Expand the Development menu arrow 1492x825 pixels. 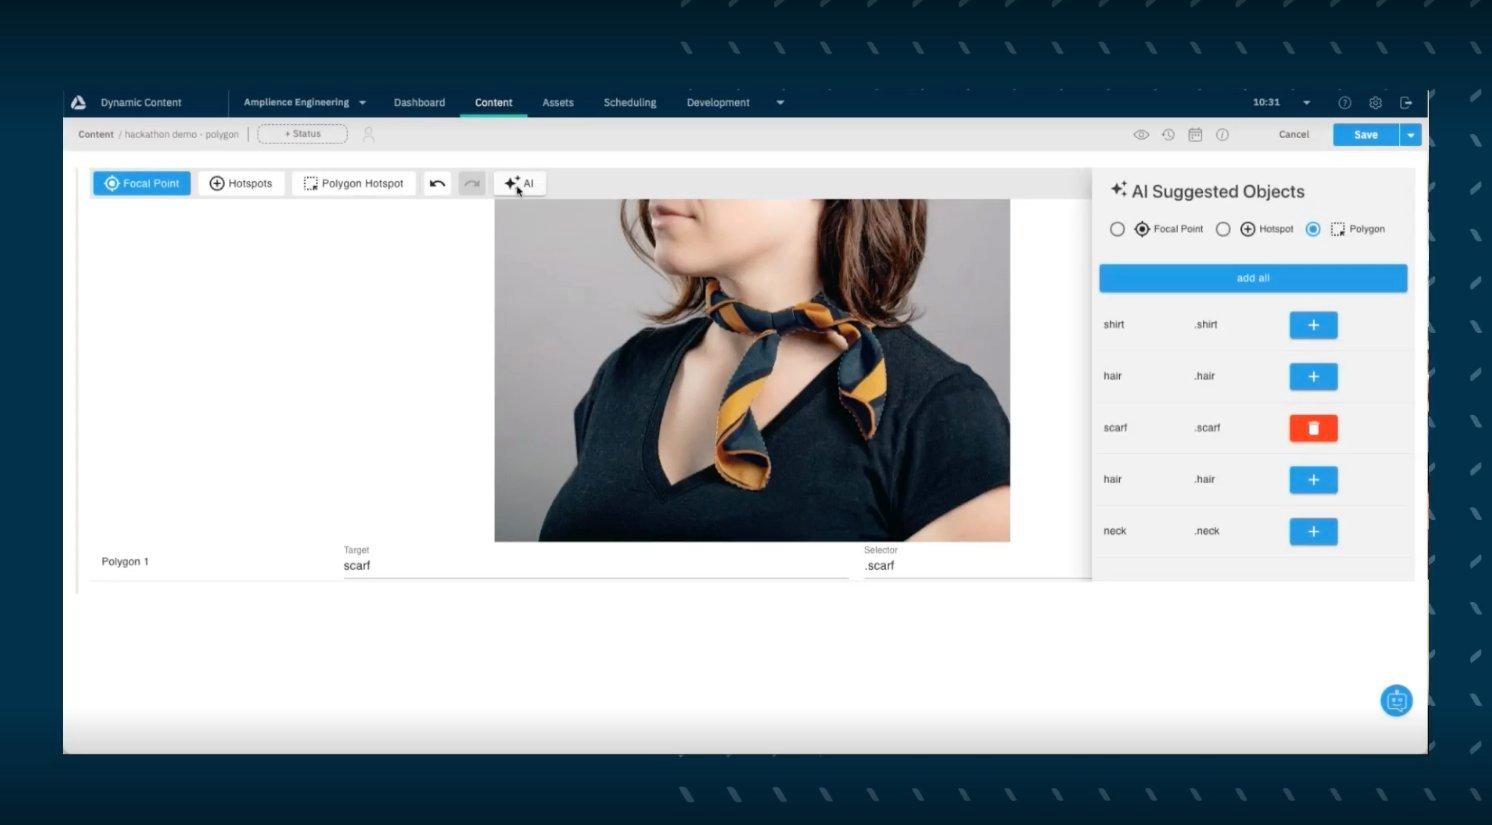tap(780, 102)
